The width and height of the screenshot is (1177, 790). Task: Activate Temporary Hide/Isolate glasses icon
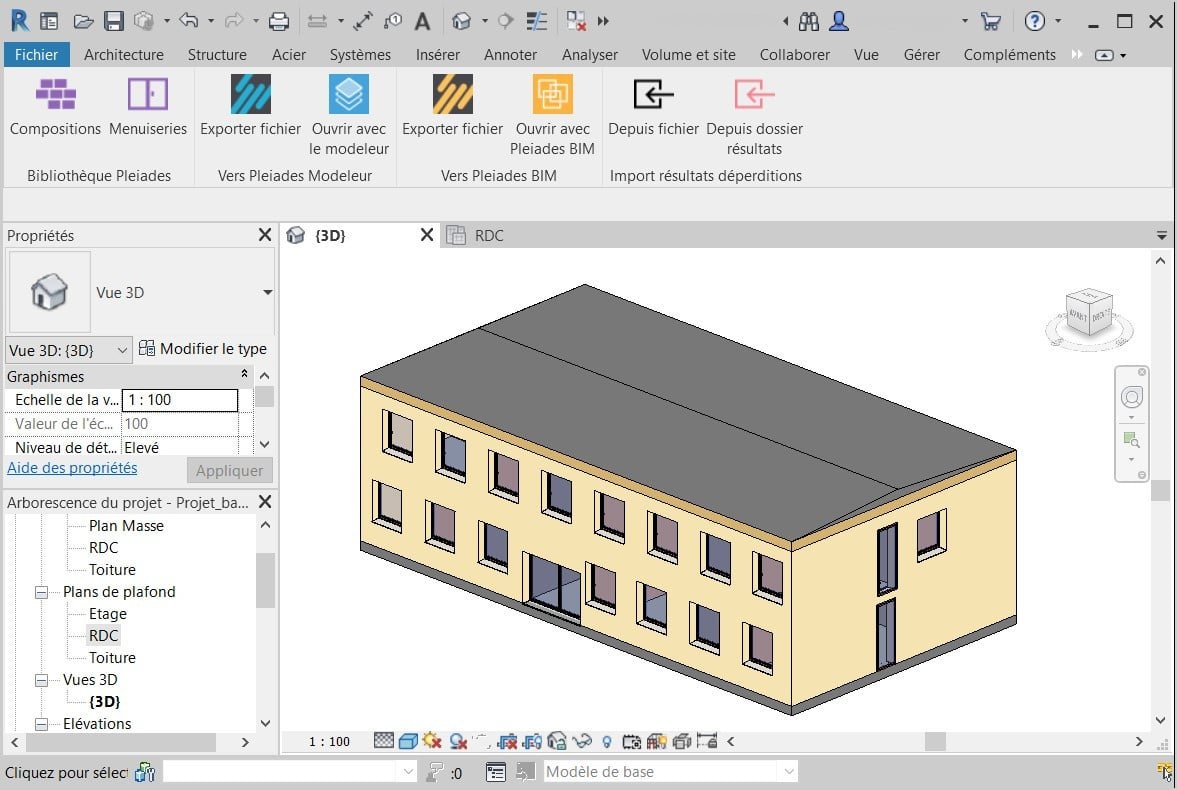[584, 741]
